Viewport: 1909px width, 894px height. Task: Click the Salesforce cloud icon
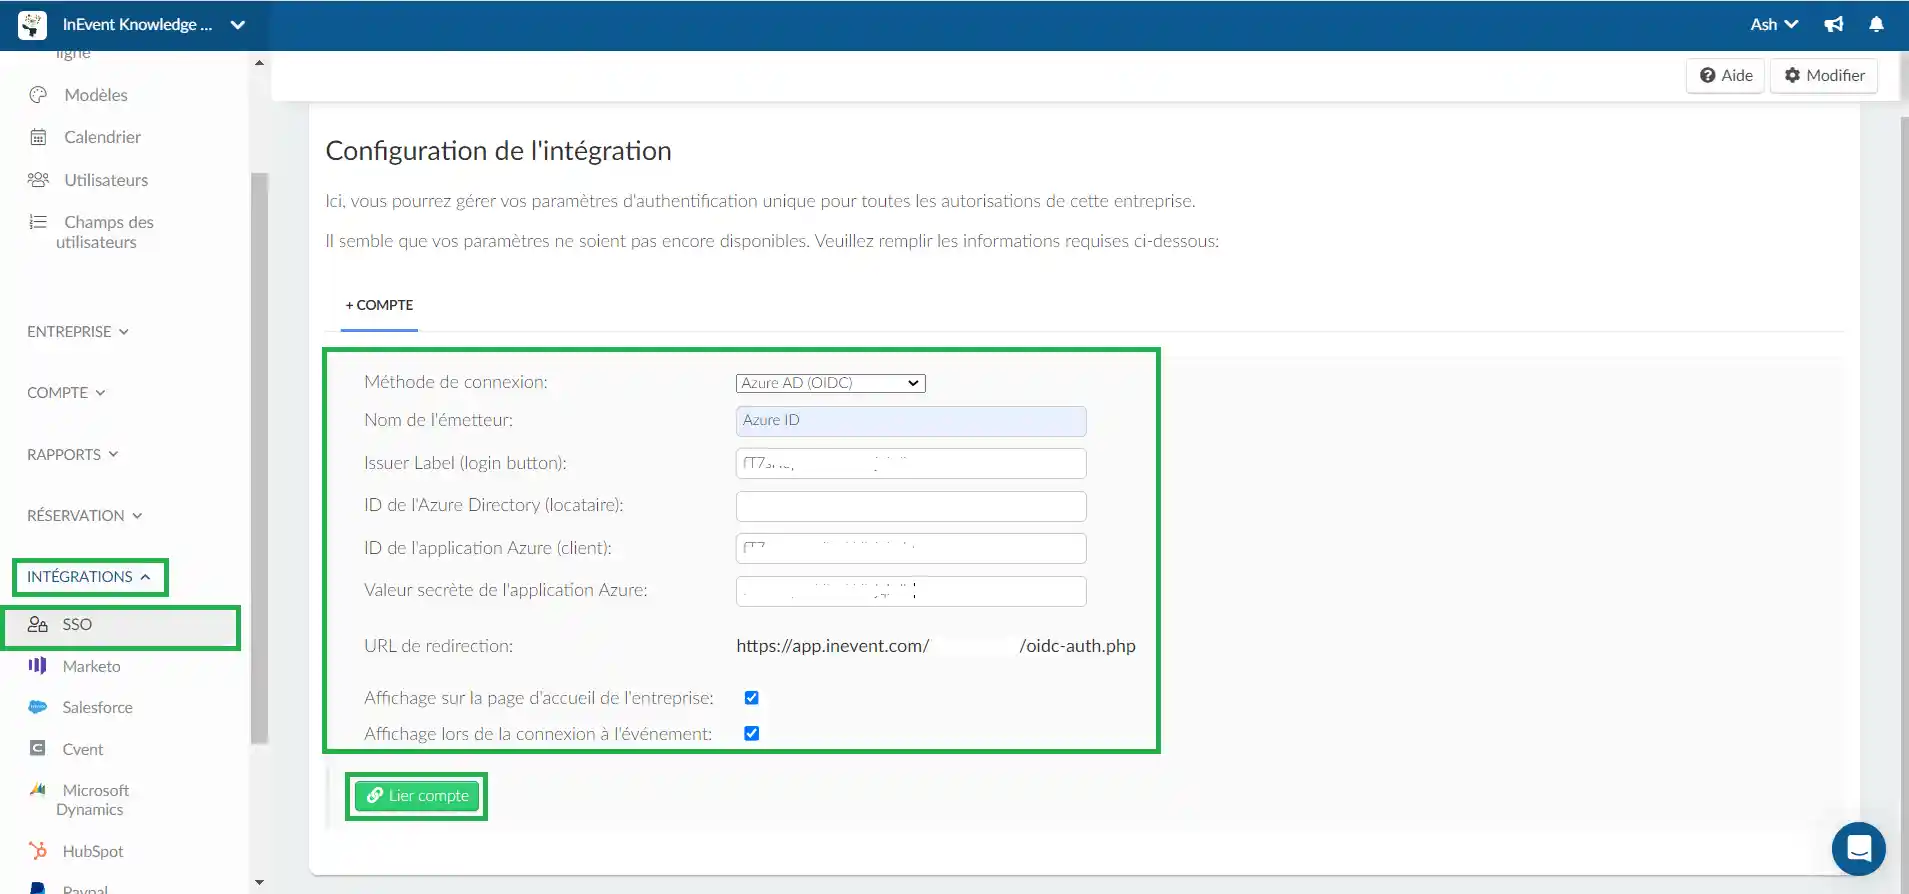point(38,707)
